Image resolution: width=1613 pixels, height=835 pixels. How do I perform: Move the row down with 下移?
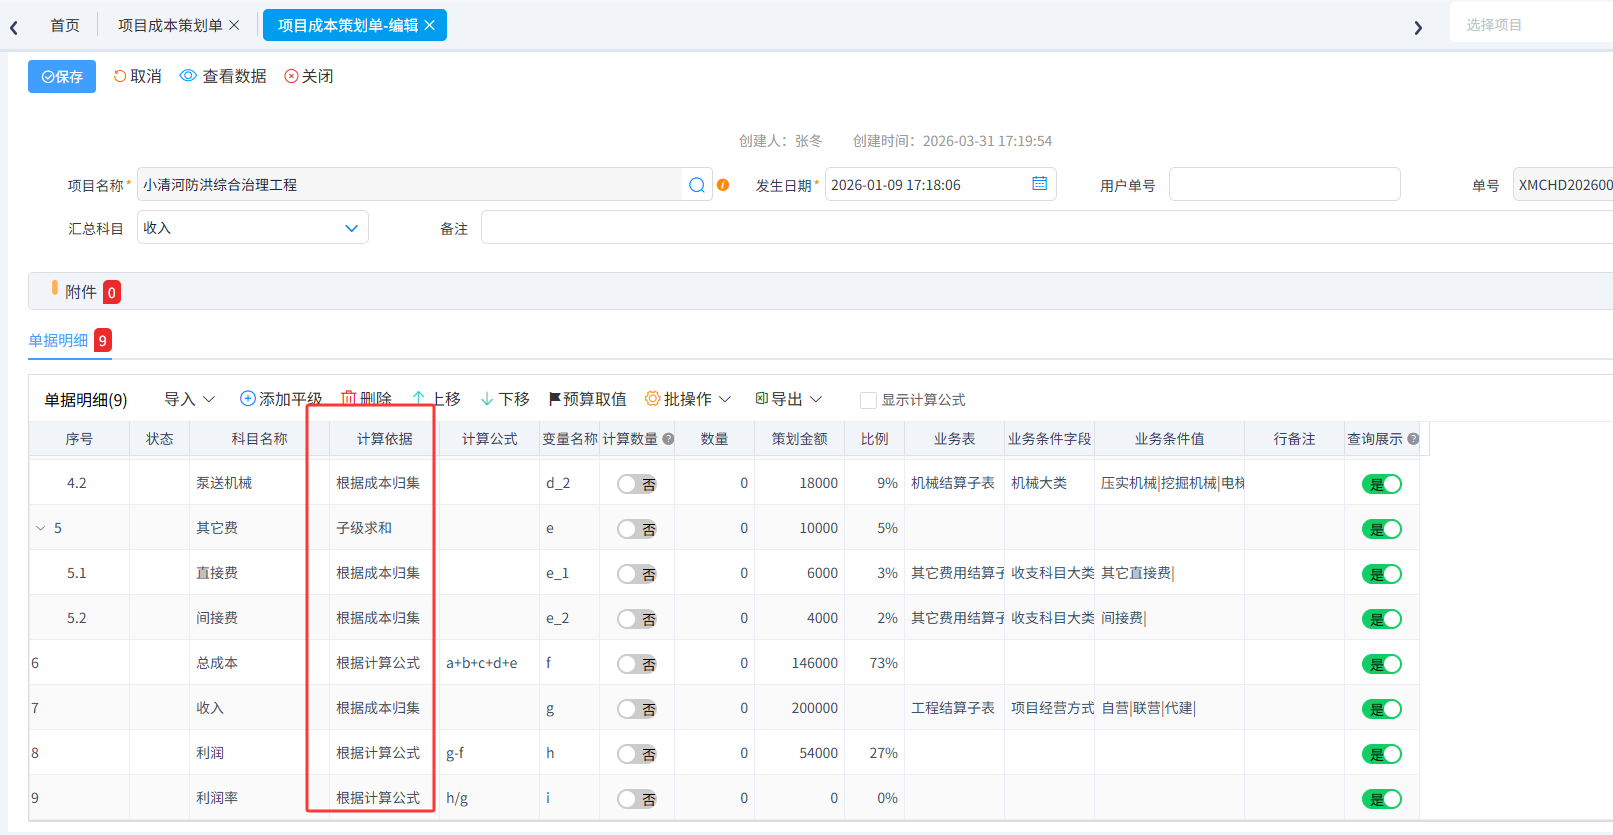tap(505, 399)
